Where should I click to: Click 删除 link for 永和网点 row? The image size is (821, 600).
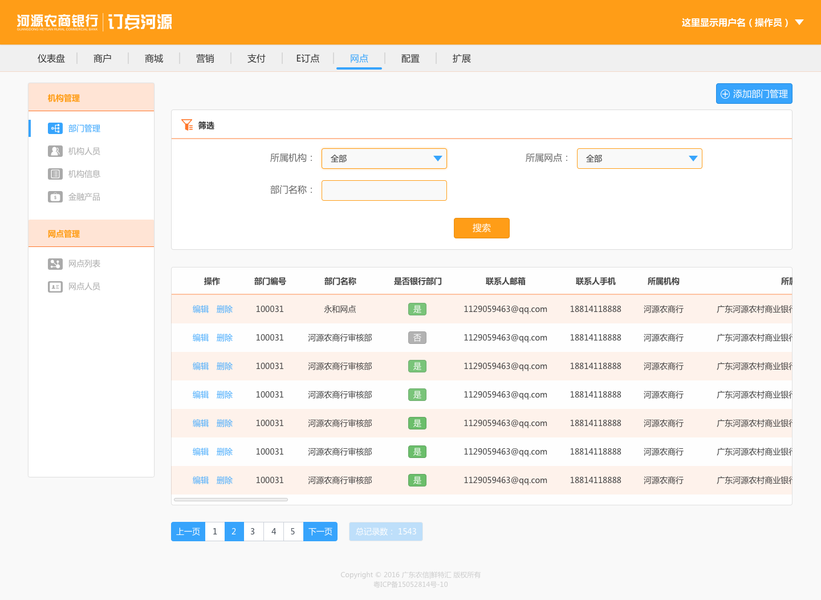225,309
